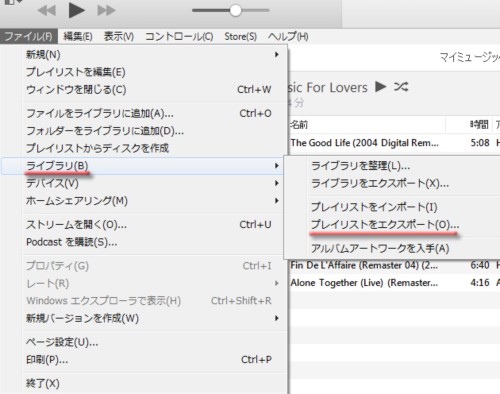The width and height of the screenshot is (500, 394).
Task: Open the コントロール(C) menu
Action: pos(179,36)
